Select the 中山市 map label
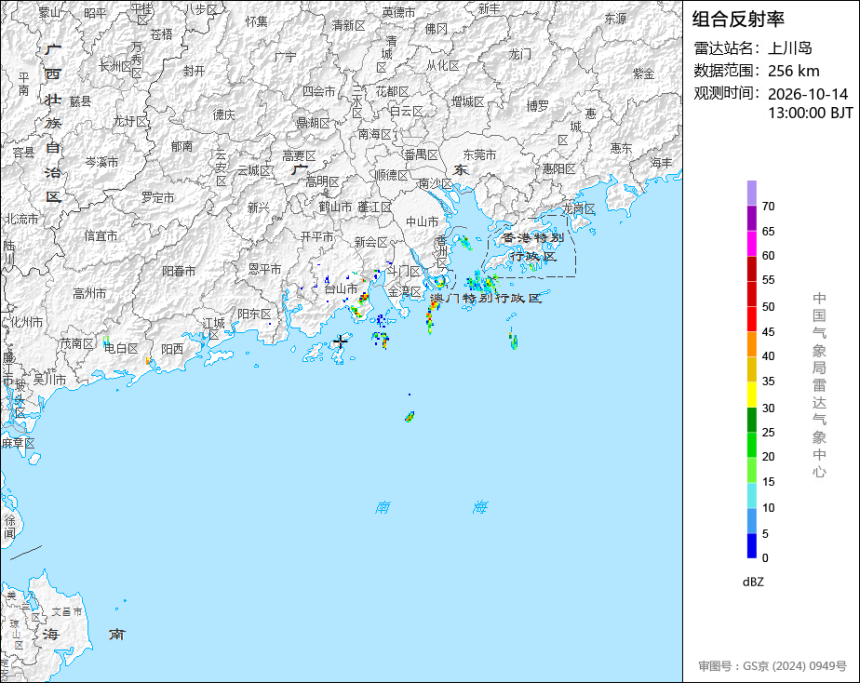This screenshot has width=860, height=683. pos(422,222)
